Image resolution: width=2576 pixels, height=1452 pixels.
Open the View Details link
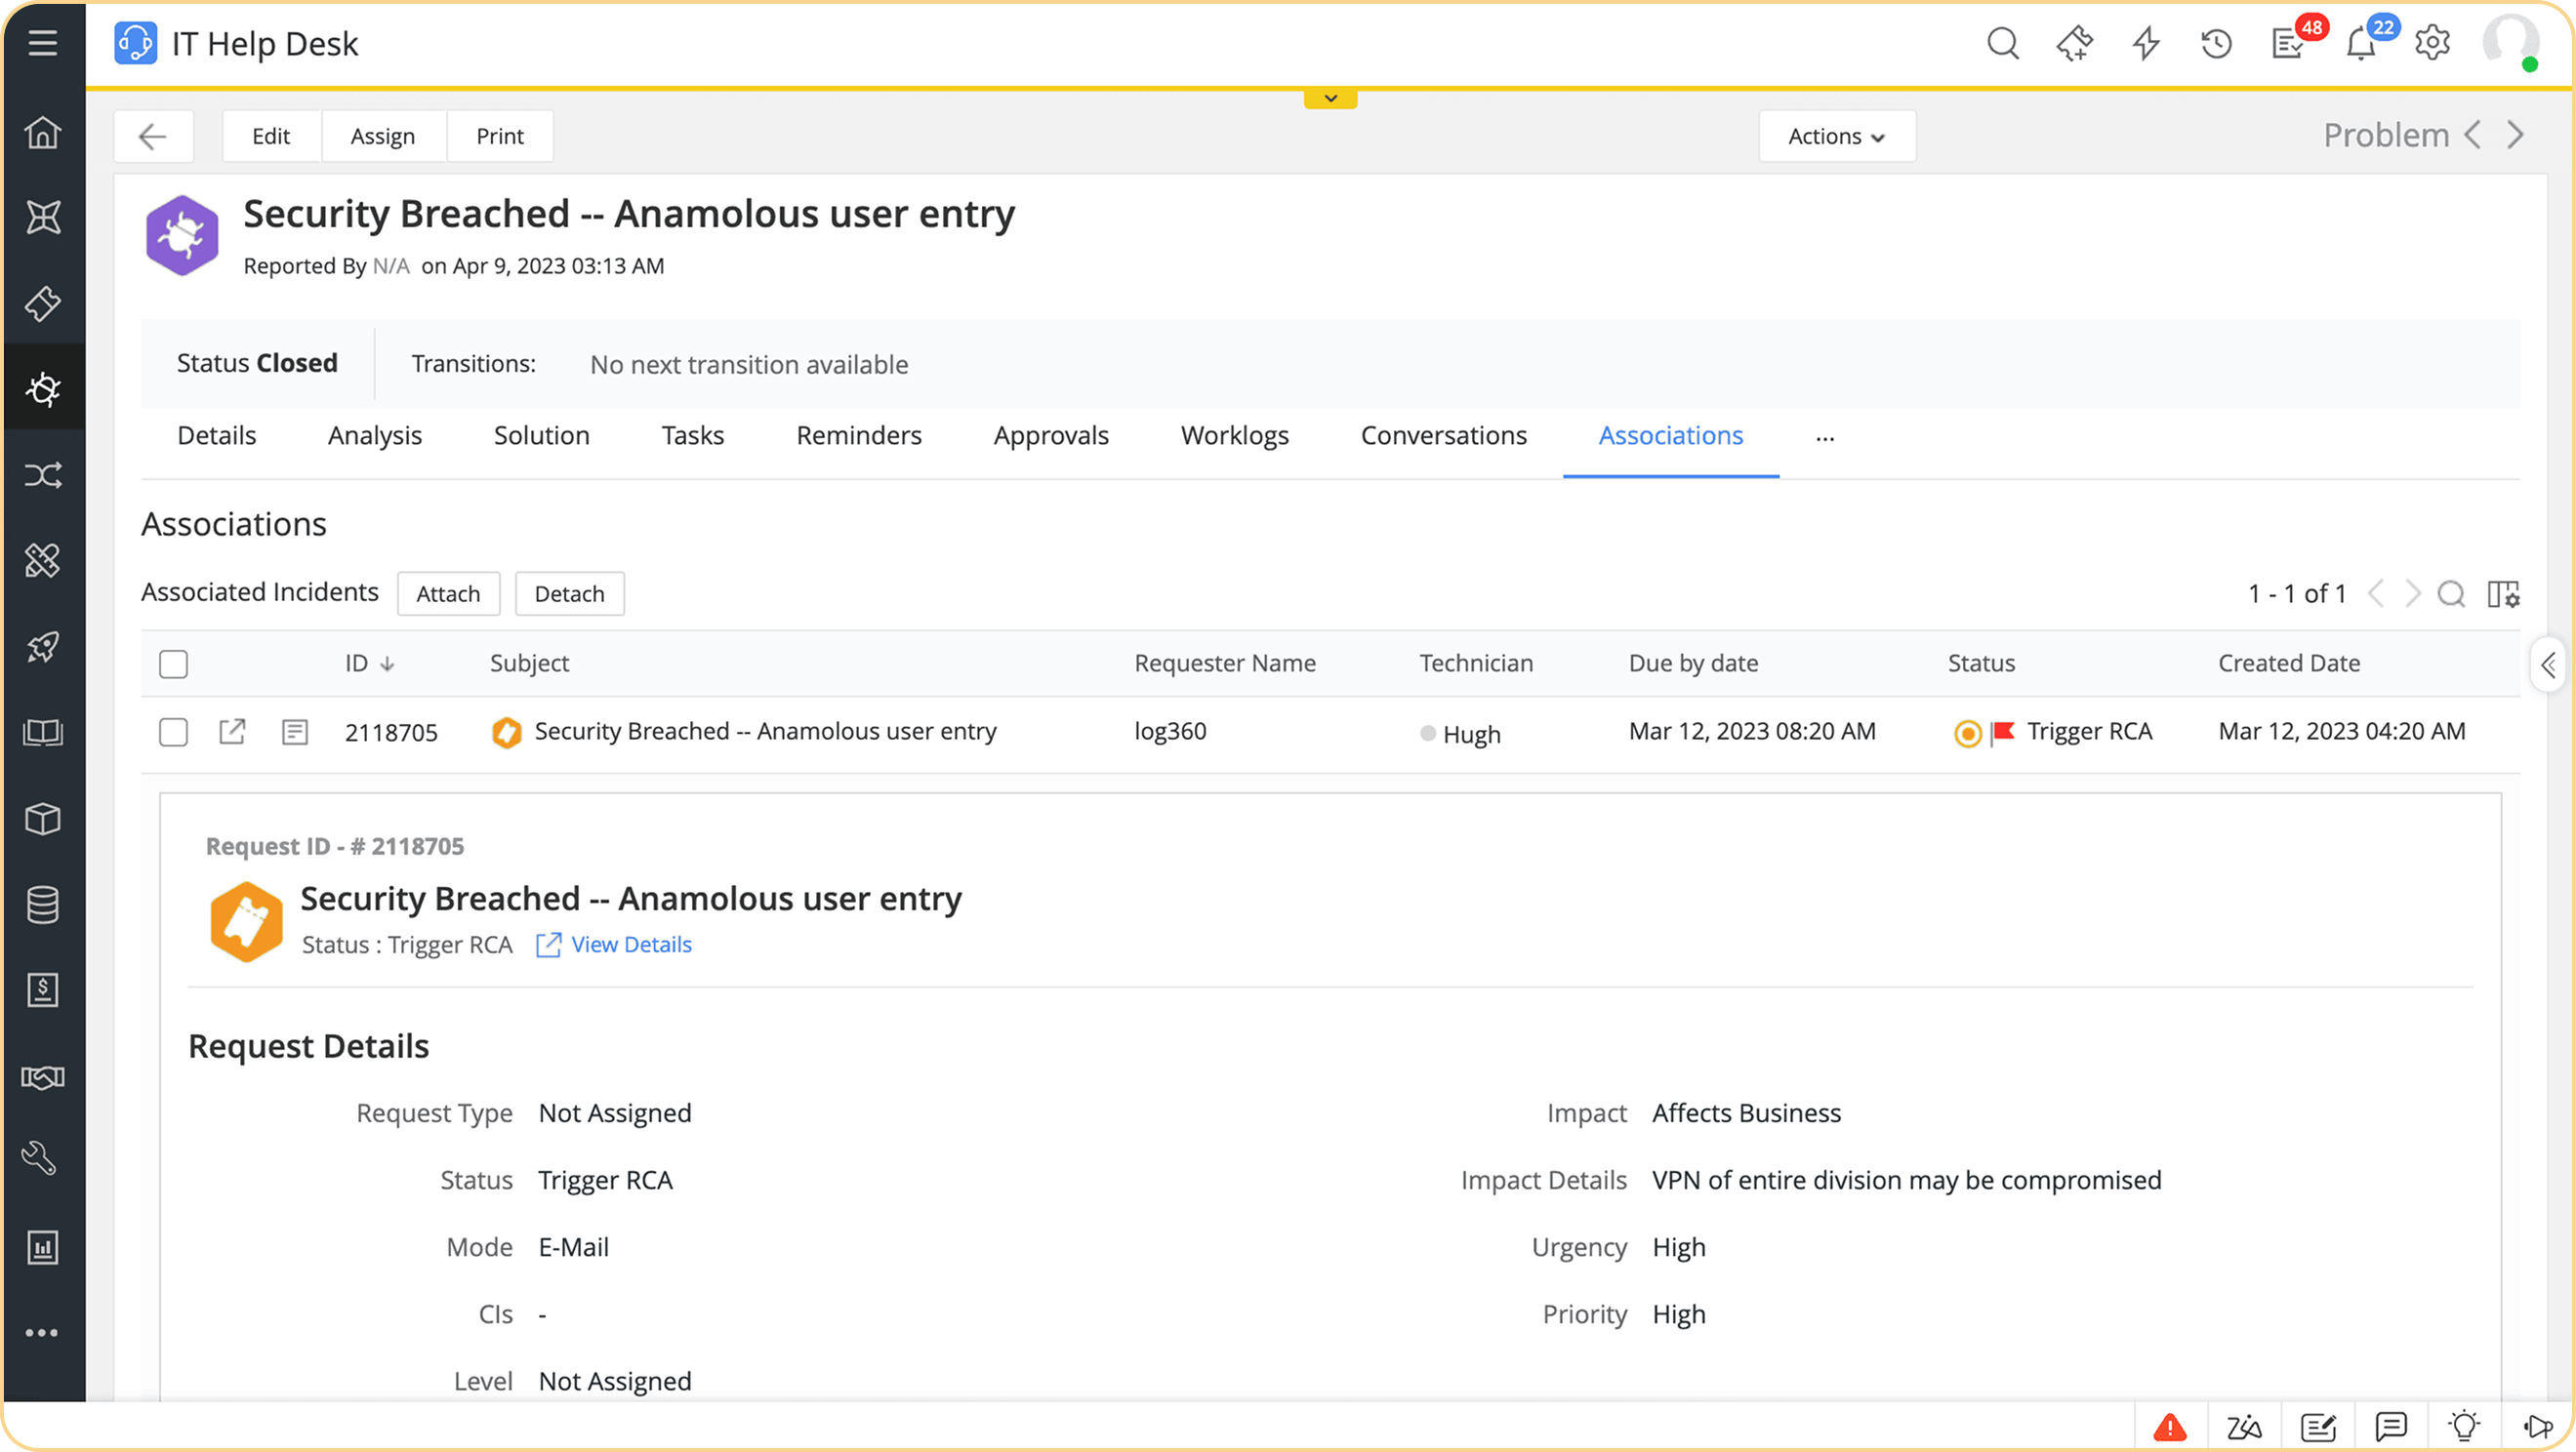[631, 945]
